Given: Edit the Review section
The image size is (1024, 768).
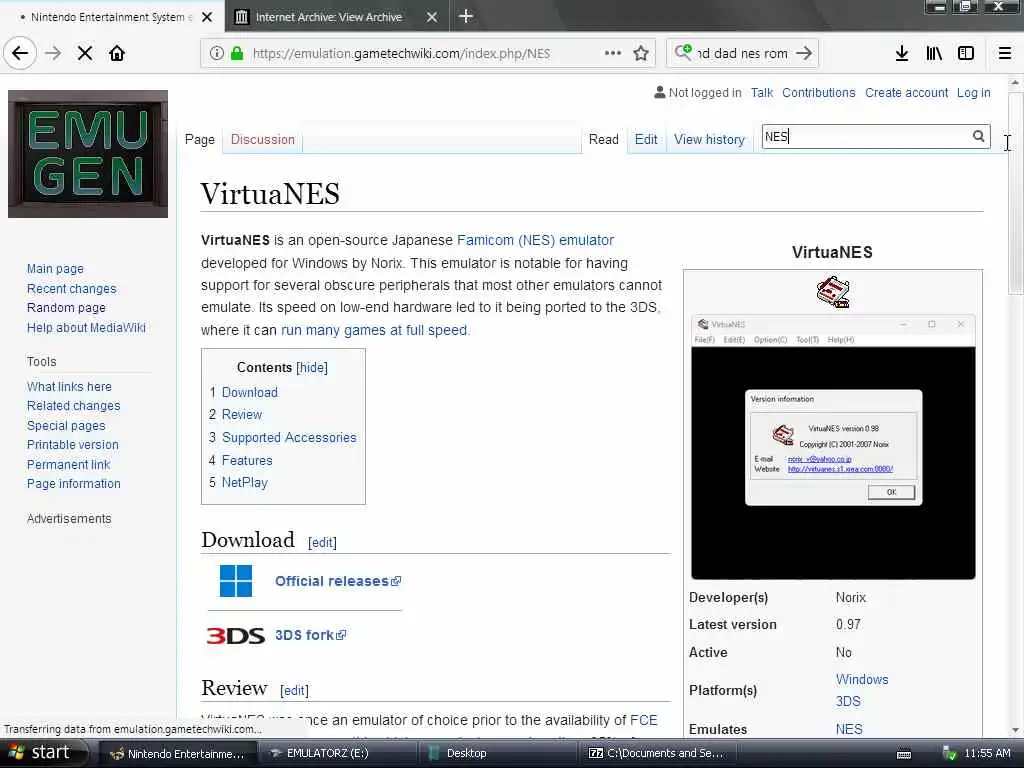Looking at the screenshot, I should coord(294,690).
